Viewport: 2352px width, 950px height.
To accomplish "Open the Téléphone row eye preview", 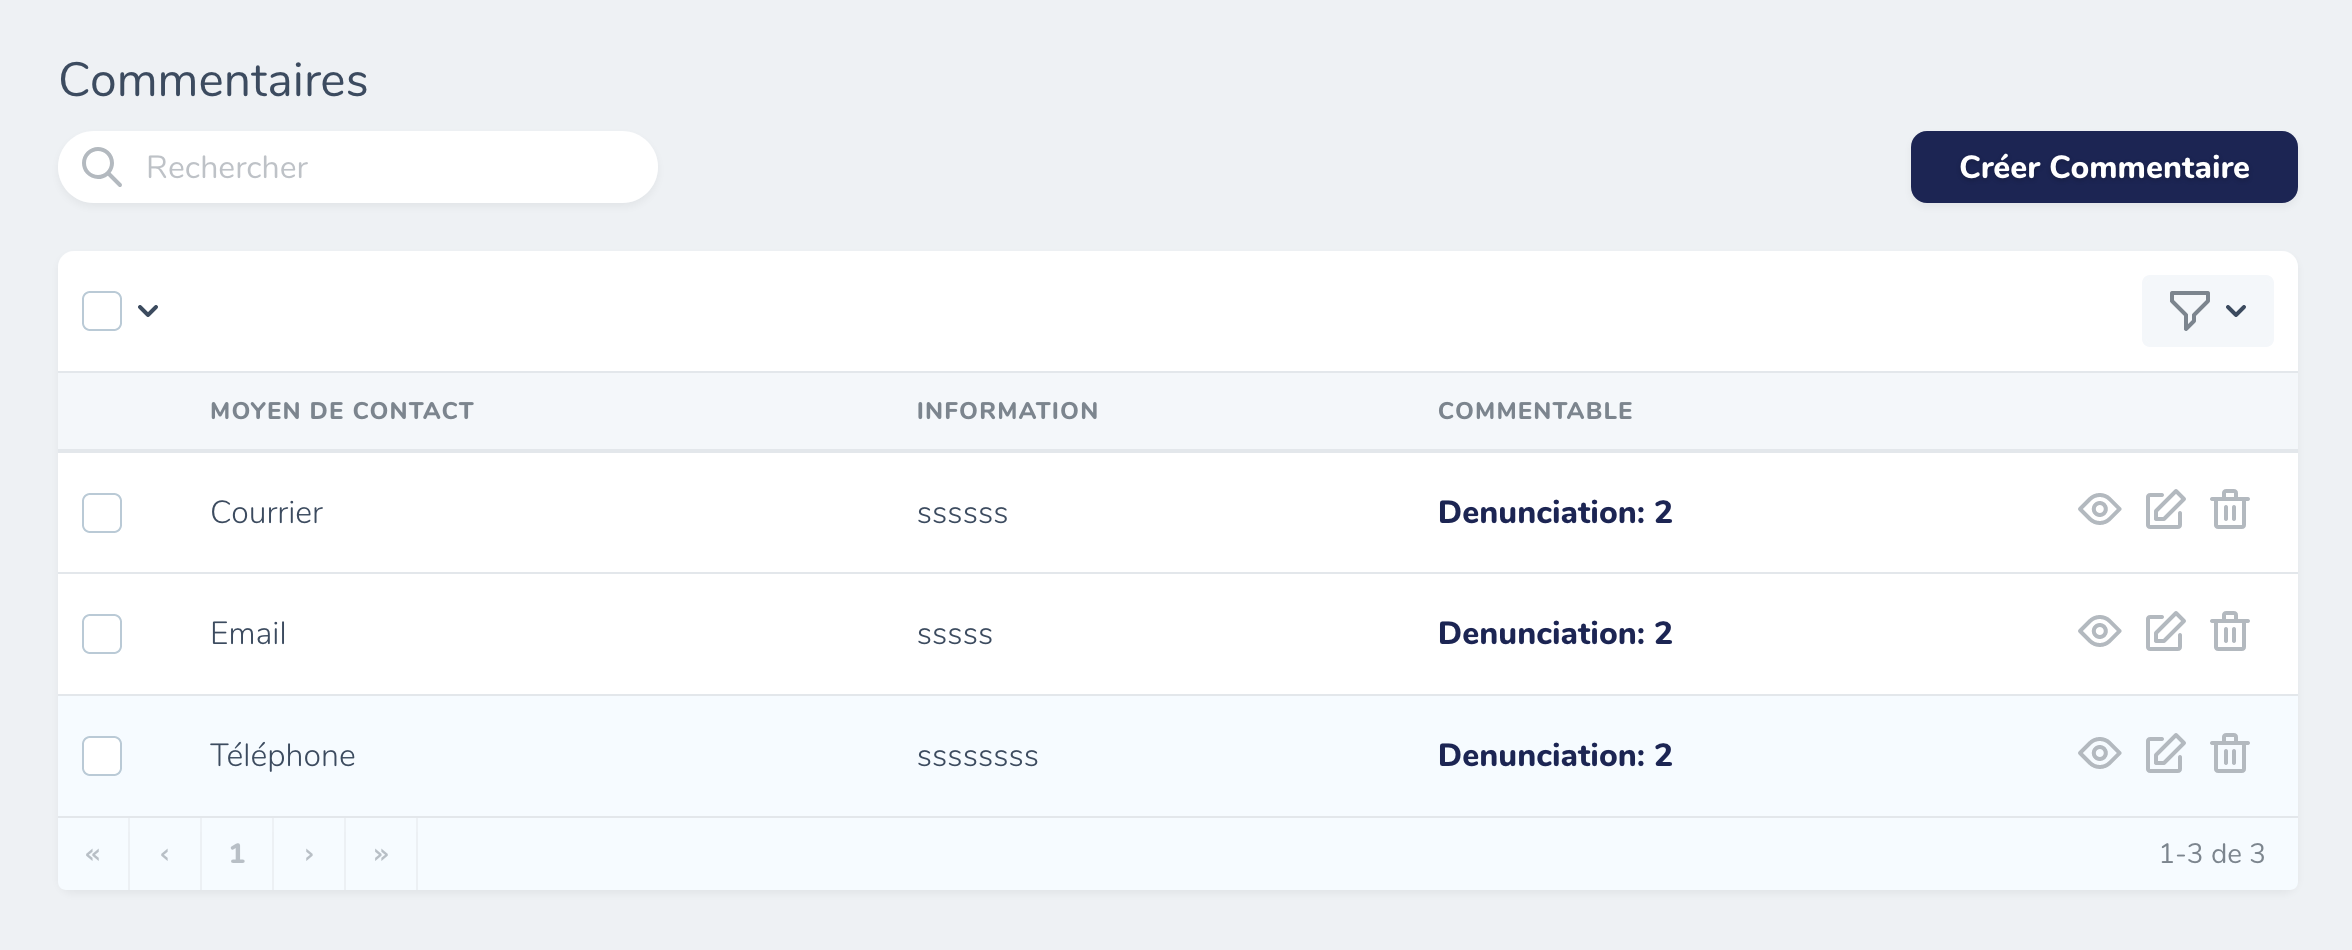I will (2099, 755).
